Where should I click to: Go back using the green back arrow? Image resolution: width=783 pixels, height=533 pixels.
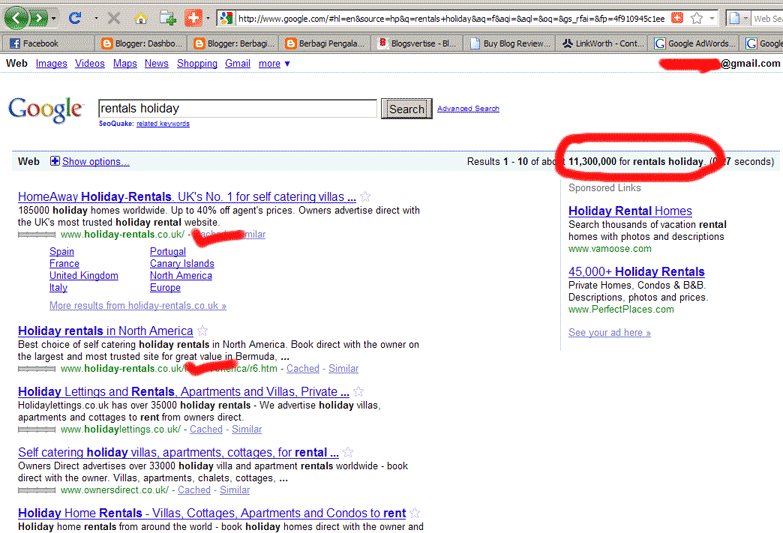pyautogui.click(x=16, y=18)
